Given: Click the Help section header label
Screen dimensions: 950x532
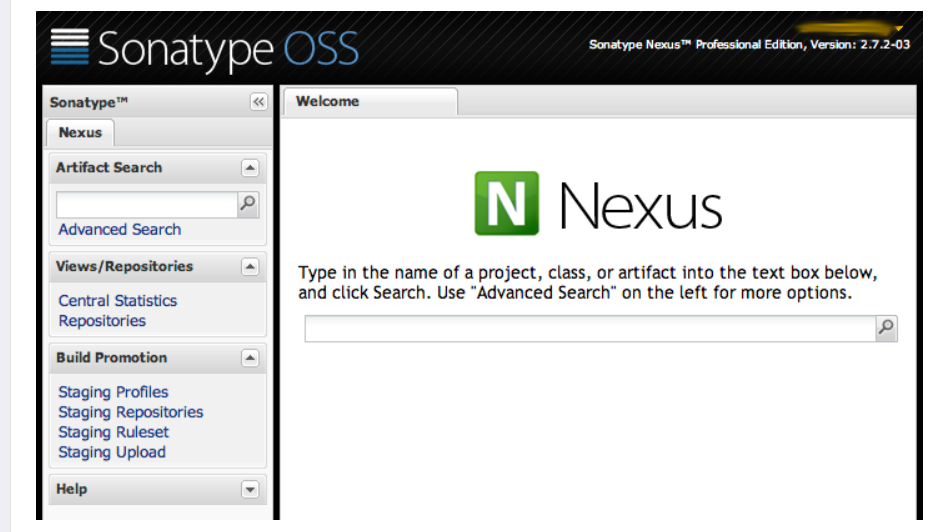Looking at the screenshot, I should [71, 489].
